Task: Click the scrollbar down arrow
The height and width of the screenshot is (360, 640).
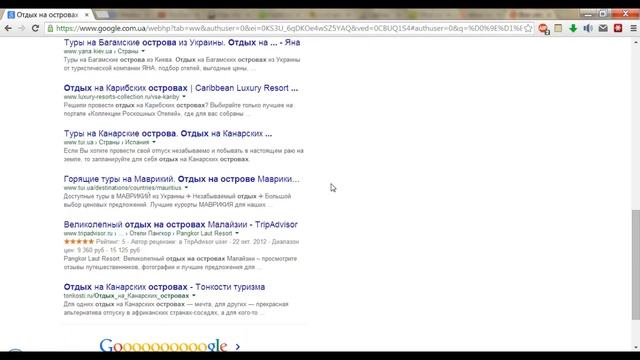Action: (636, 347)
